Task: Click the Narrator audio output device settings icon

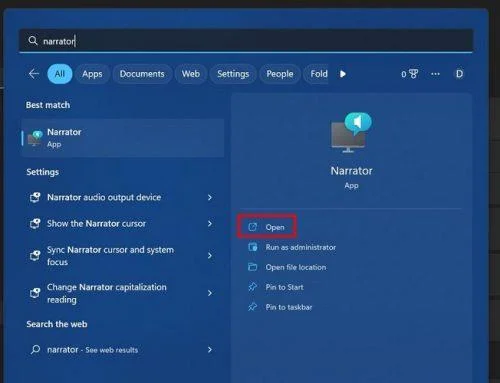Action: (35, 197)
